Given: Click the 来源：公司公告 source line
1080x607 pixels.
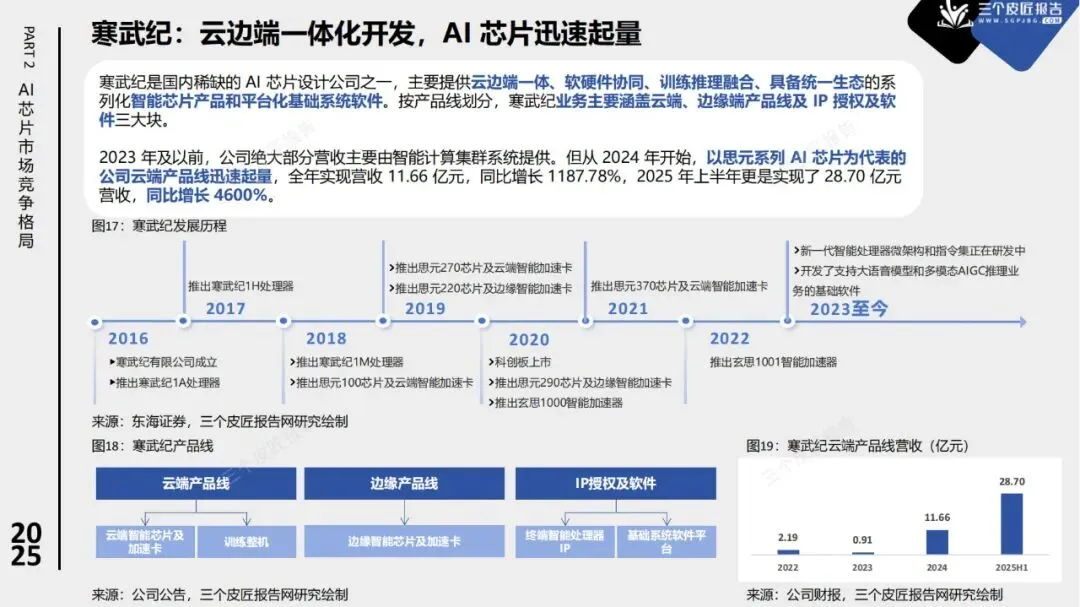Looking at the screenshot, I should click(x=220, y=594).
